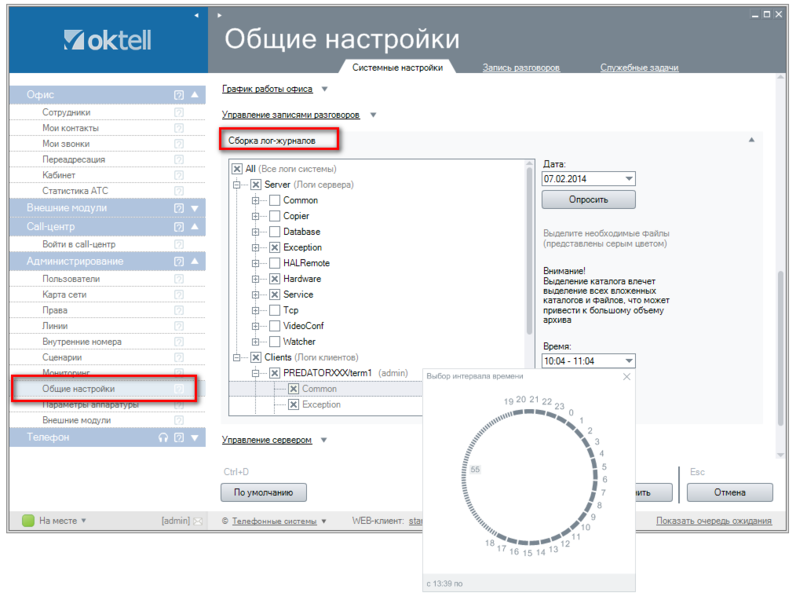Switch to Запись разговоров tab
The image size is (796, 600).
[x=521, y=68]
